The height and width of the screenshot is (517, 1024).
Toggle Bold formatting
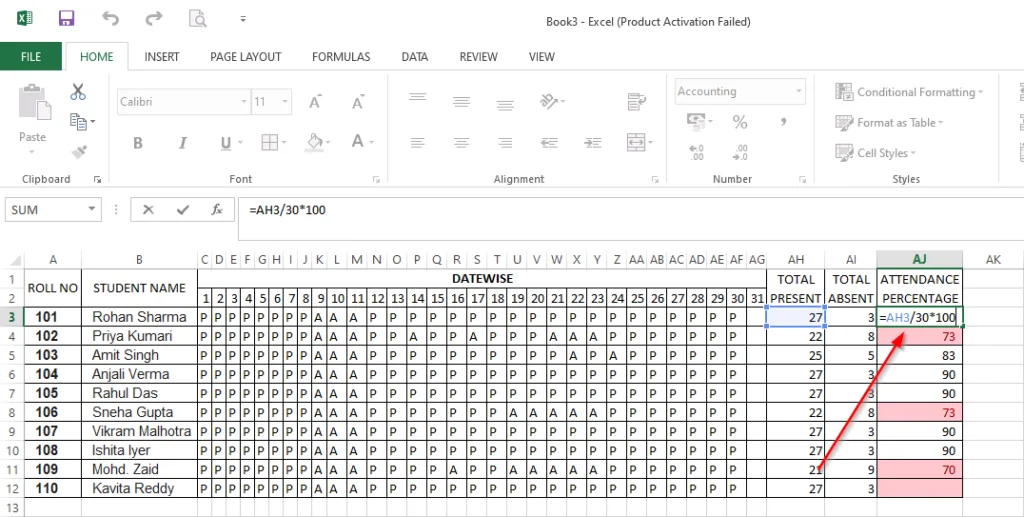(138, 143)
